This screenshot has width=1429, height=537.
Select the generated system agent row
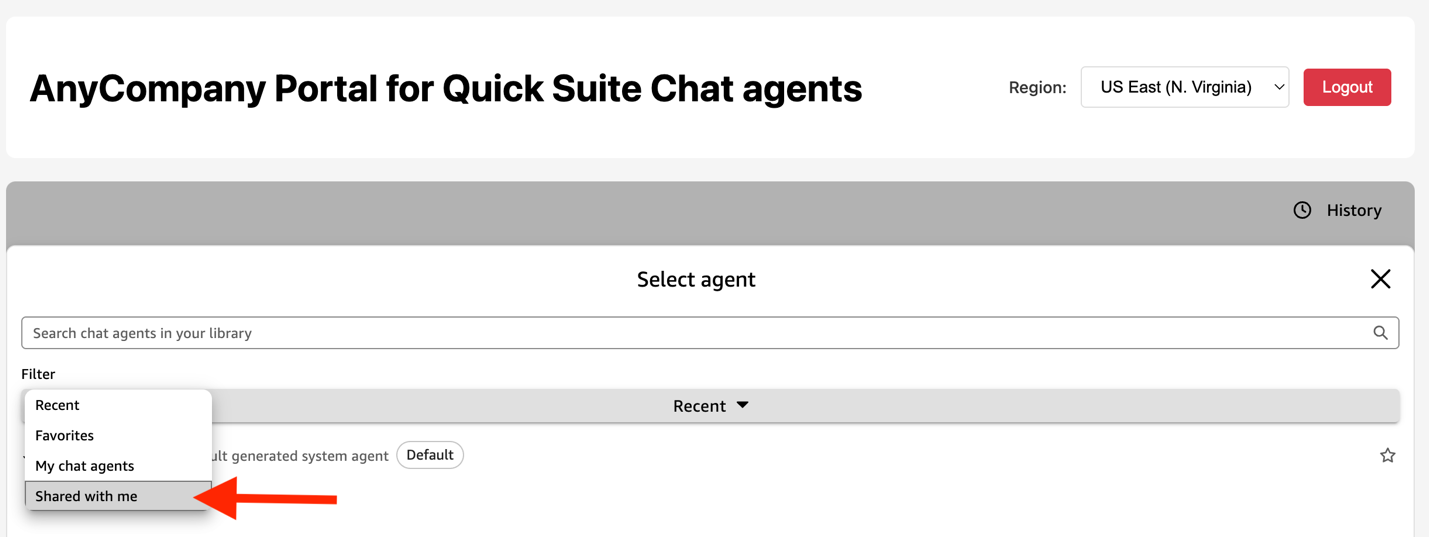click(x=300, y=456)
